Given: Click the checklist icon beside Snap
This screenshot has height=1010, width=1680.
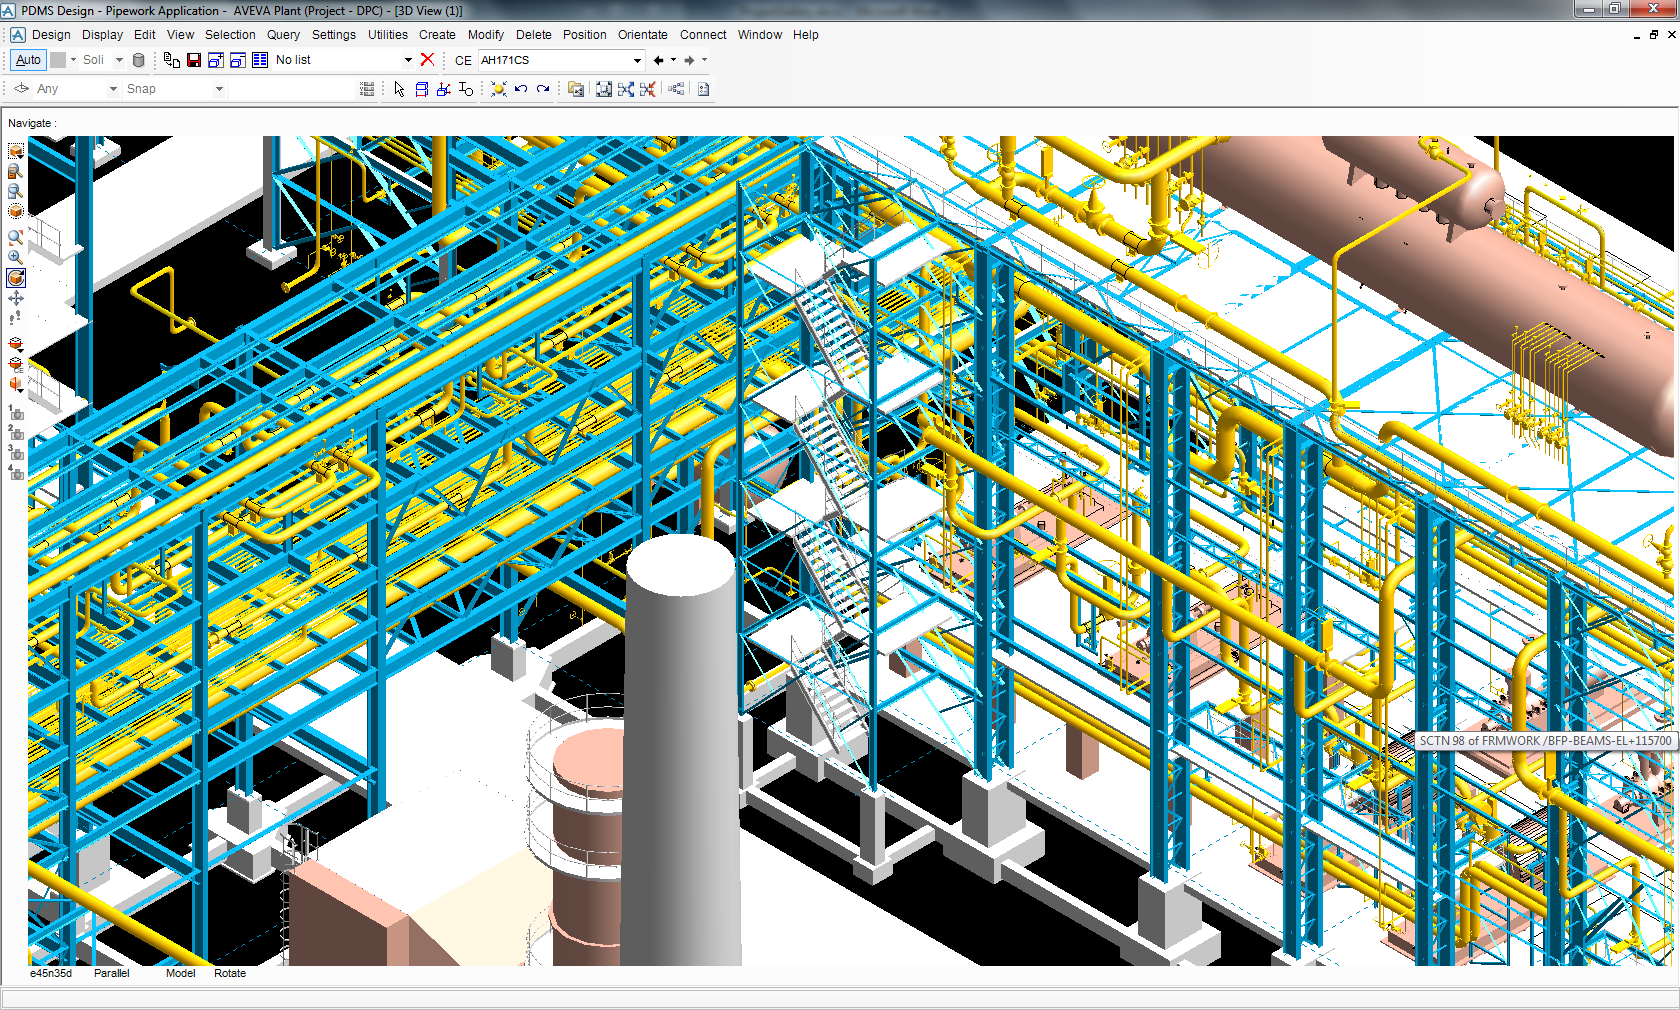Looking at the screenshot, I should click(367, 89).
